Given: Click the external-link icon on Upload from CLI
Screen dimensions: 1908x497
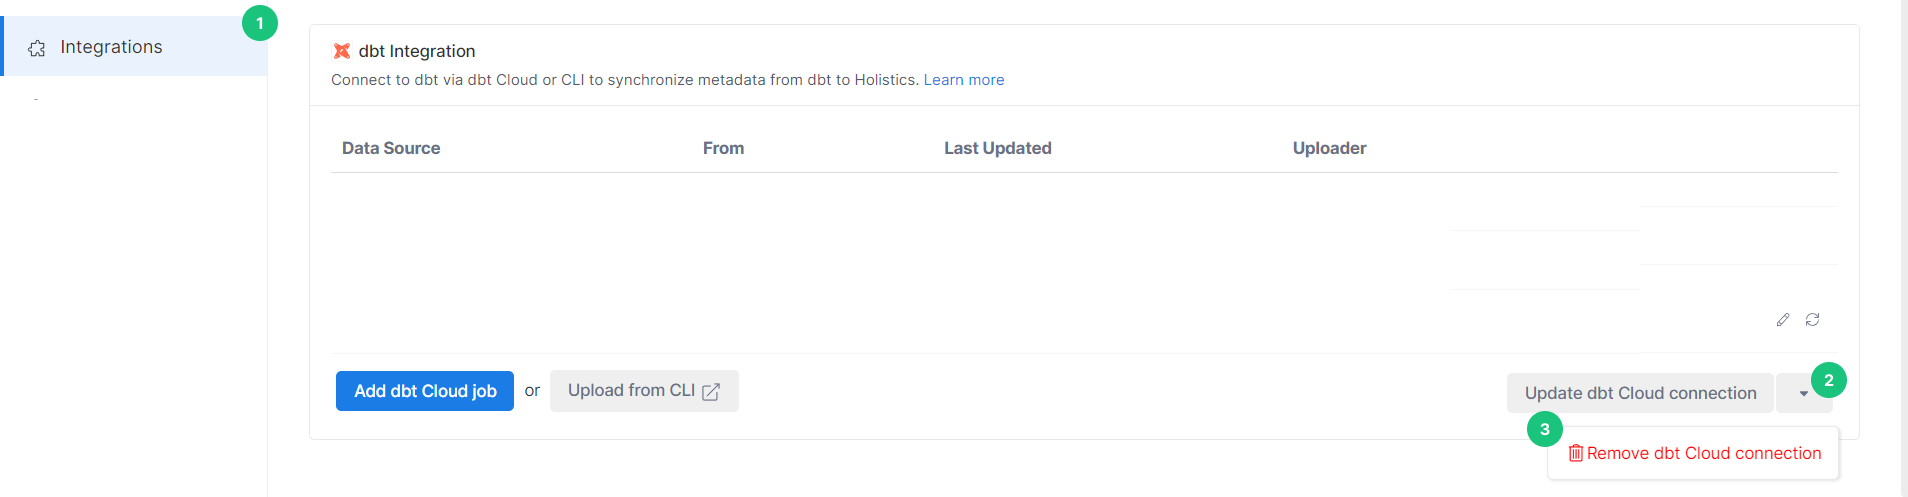Looking at the screenshot, I should pos(711,392).
